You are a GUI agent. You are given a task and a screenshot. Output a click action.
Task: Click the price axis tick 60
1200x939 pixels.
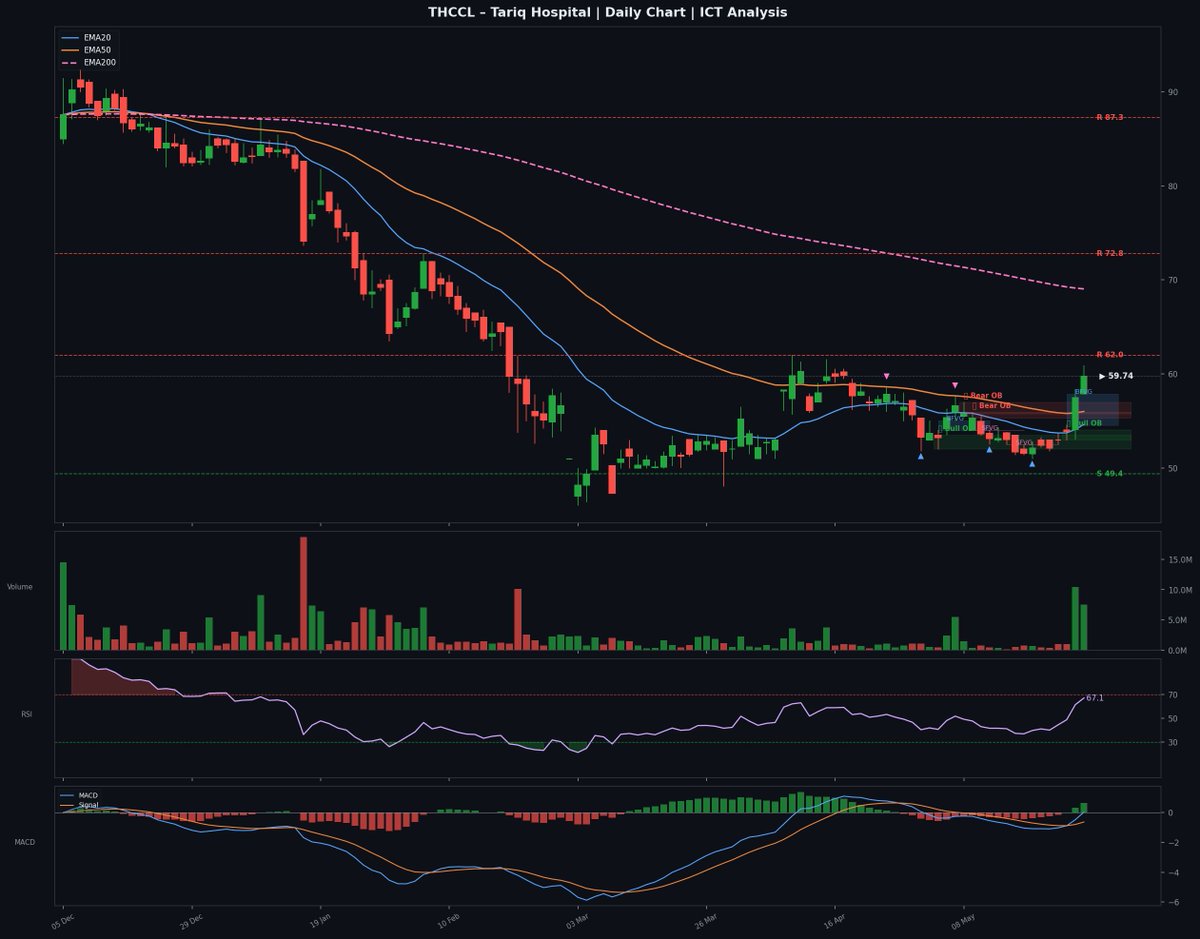(1173, 374)
